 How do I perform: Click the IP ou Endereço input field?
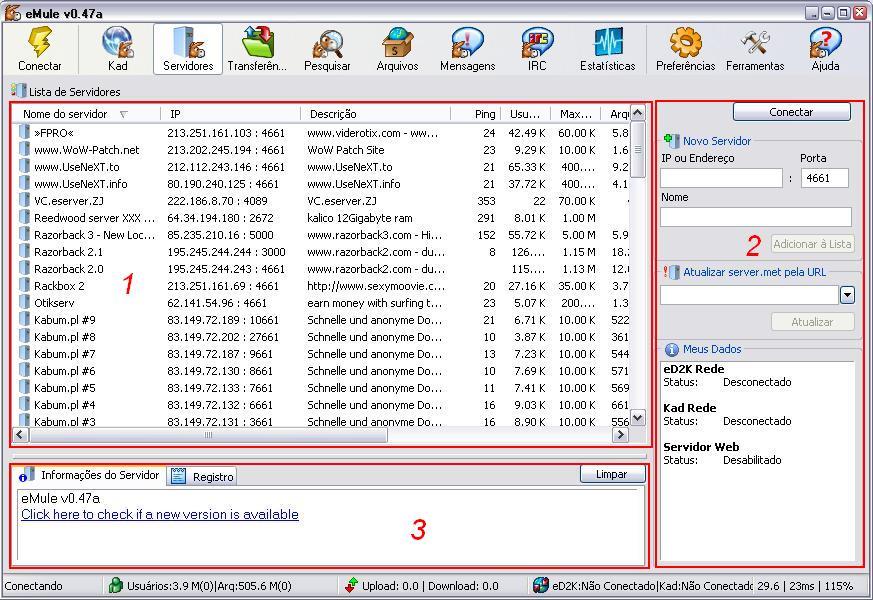coord(721,178)
